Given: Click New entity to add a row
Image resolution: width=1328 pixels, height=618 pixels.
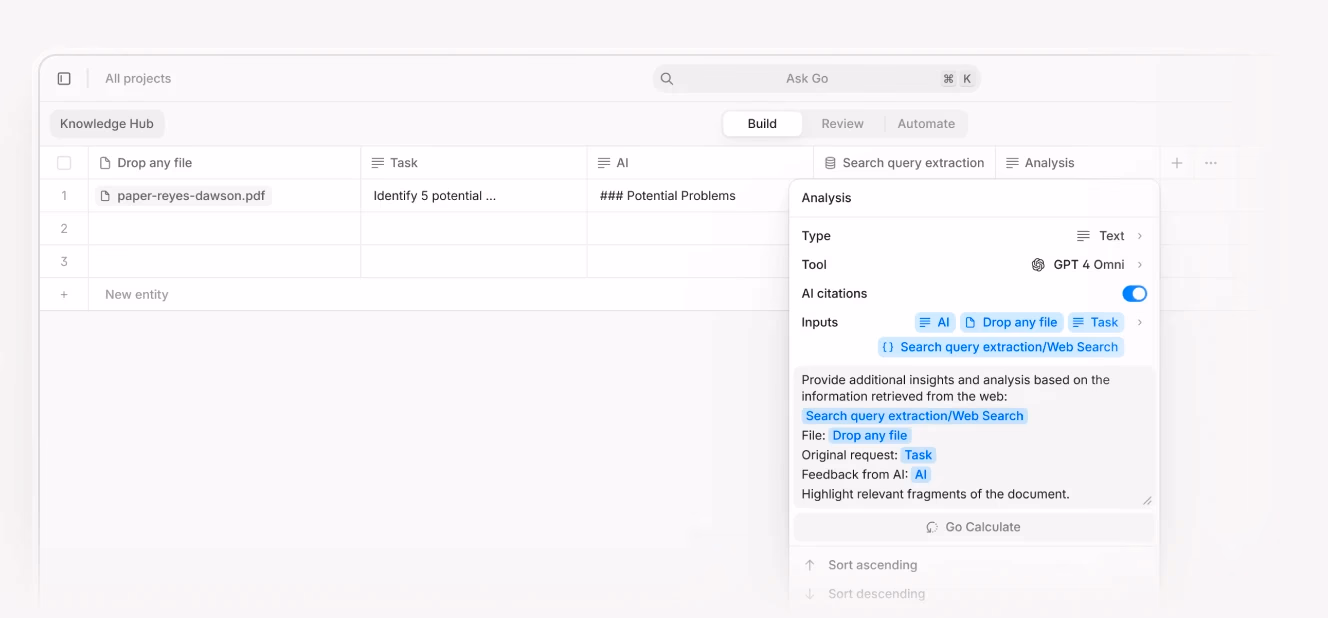Looking at the screenshot, I should [x=137, y=294].
